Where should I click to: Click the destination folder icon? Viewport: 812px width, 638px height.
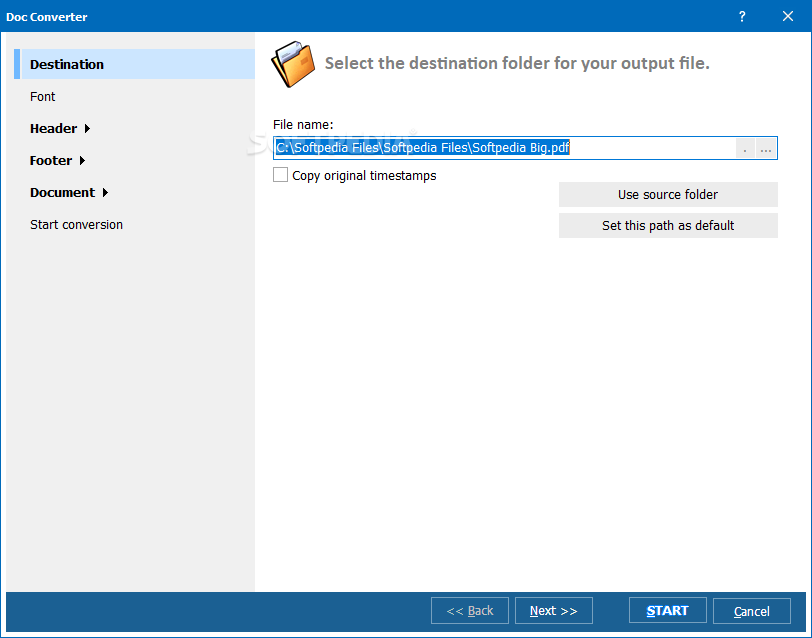click(x=293, y=64)
